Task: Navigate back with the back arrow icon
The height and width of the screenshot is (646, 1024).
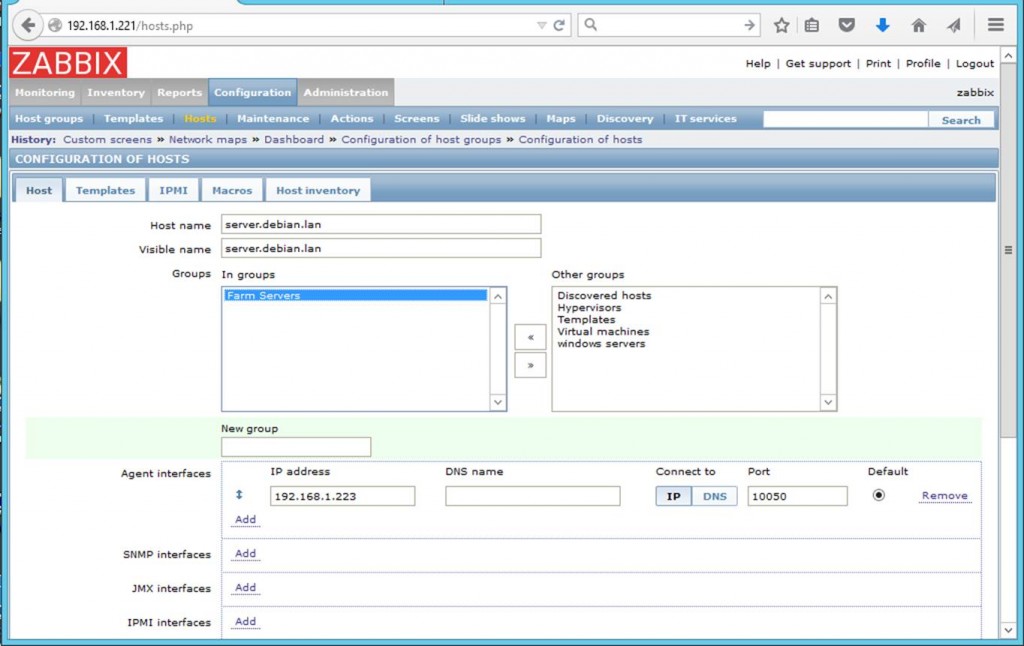Action: [26, 25]
